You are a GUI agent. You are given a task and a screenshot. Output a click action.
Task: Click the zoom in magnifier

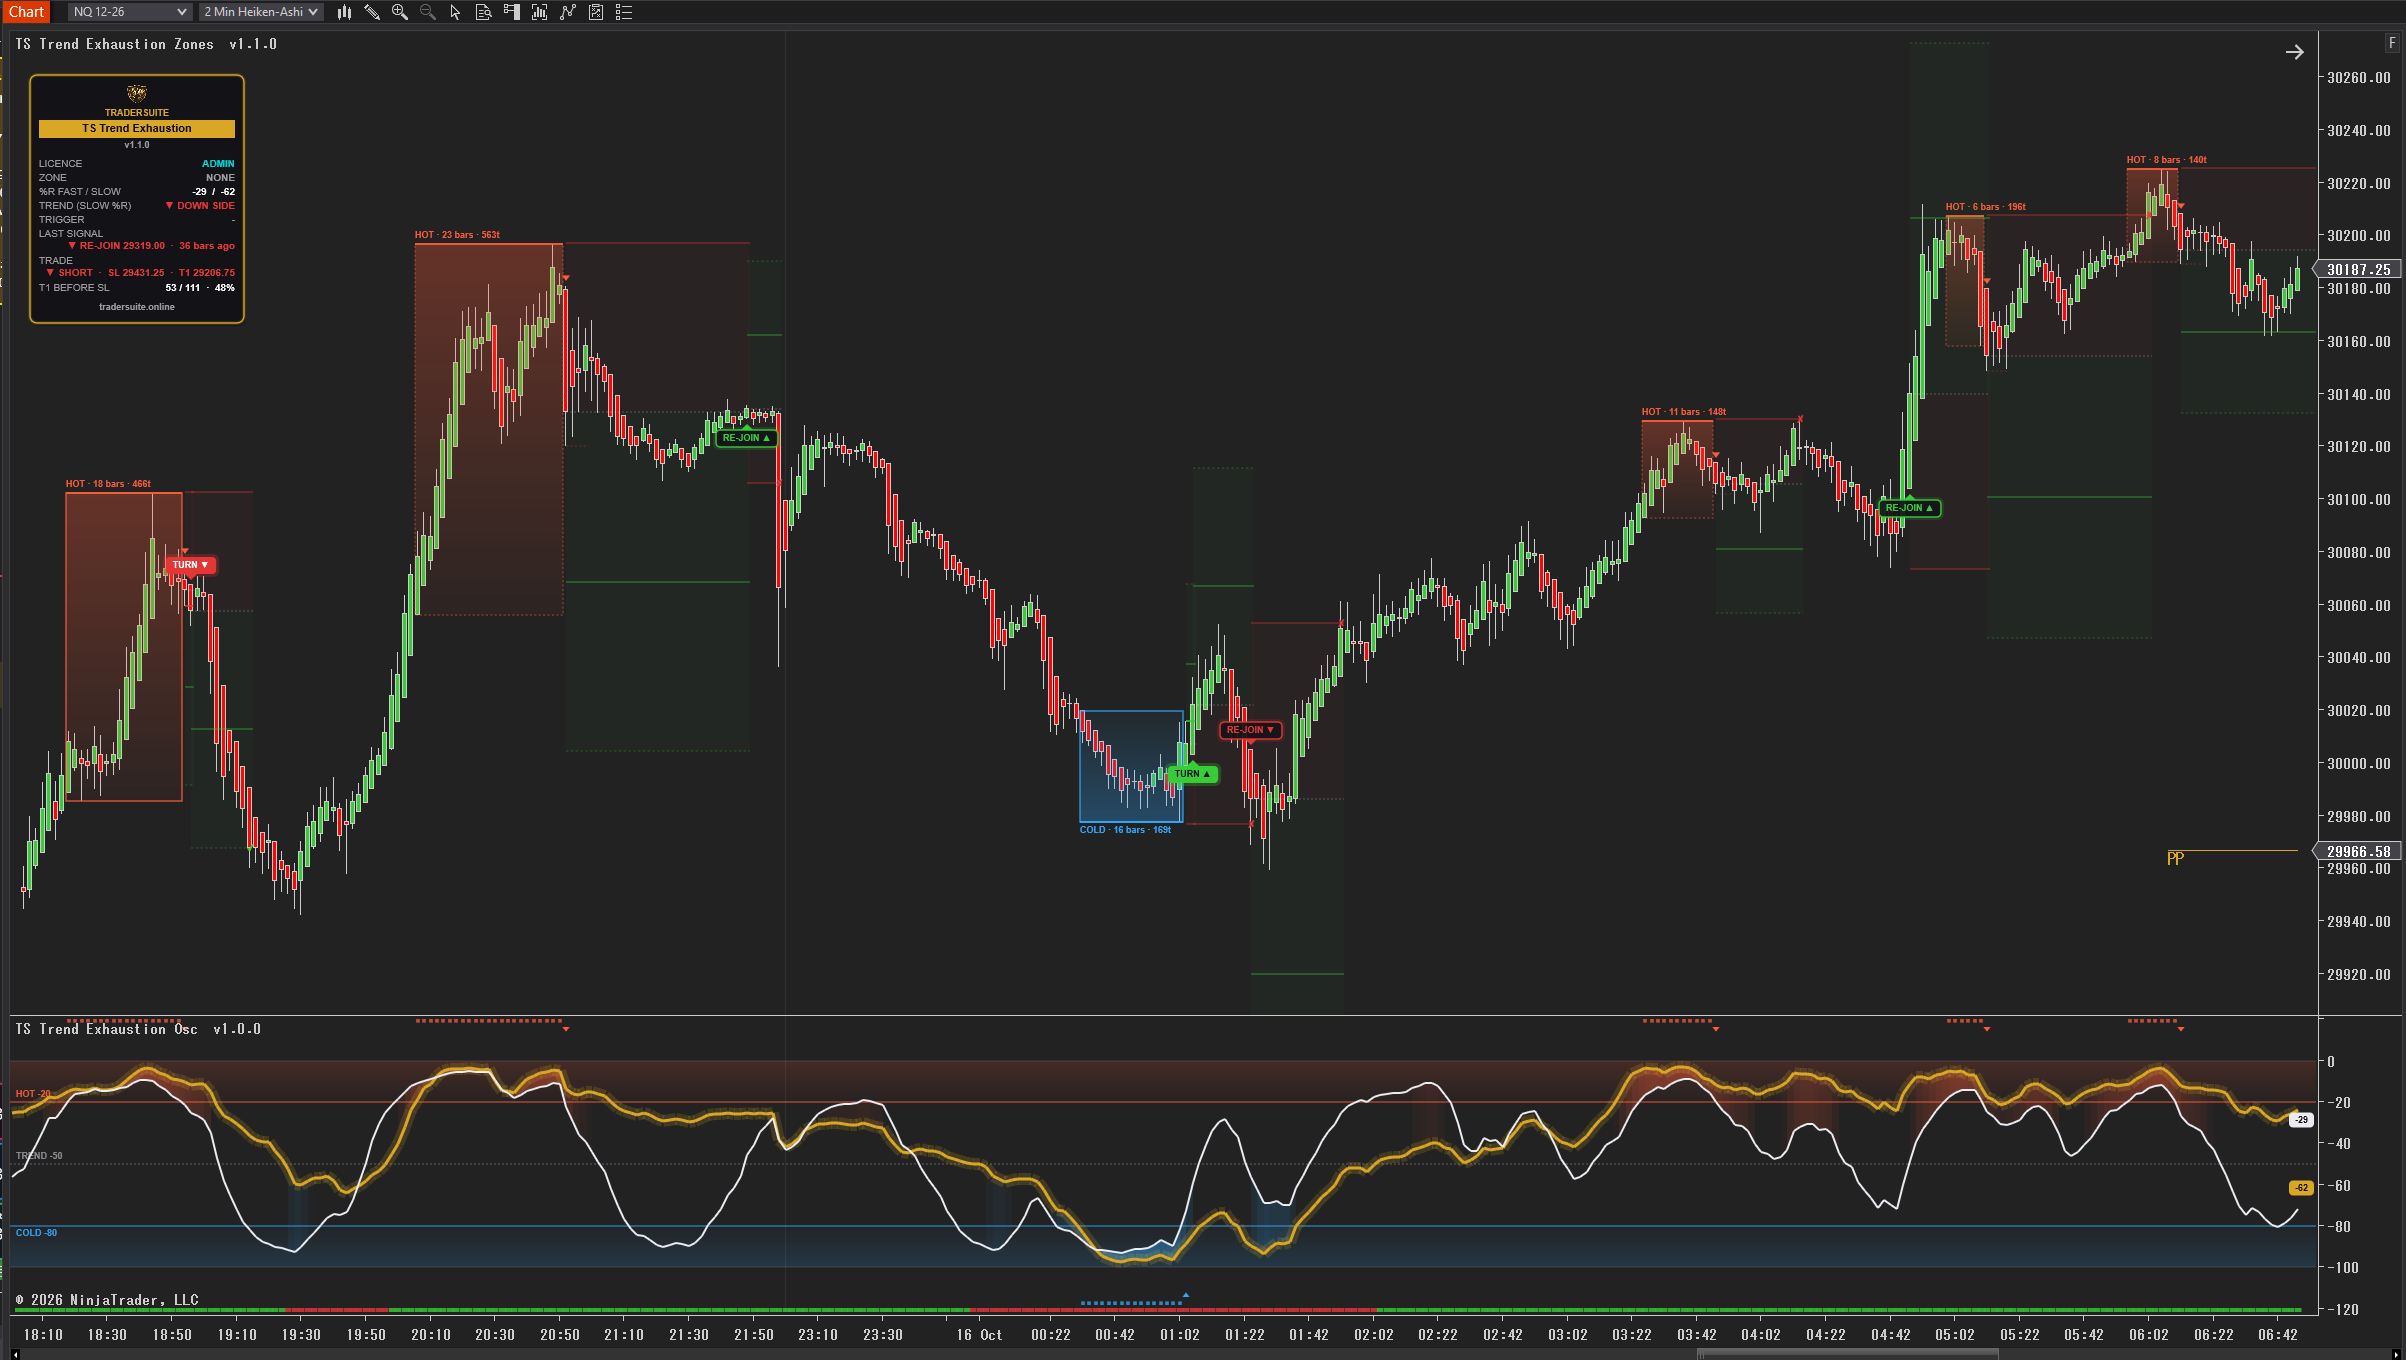400,12
